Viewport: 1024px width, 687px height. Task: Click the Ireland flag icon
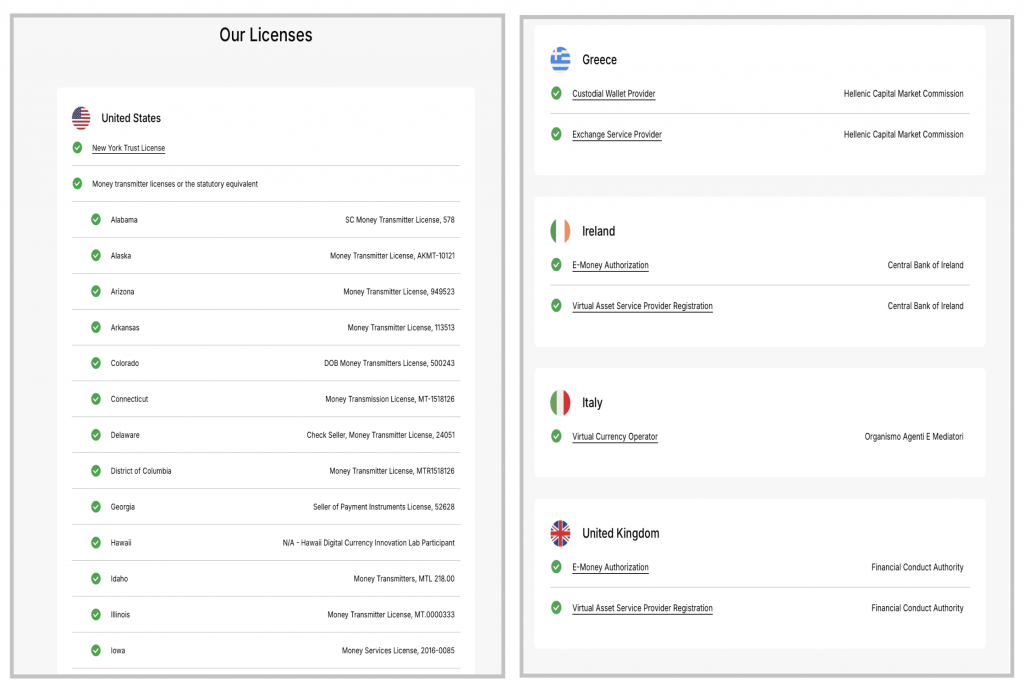pos(560,231)
